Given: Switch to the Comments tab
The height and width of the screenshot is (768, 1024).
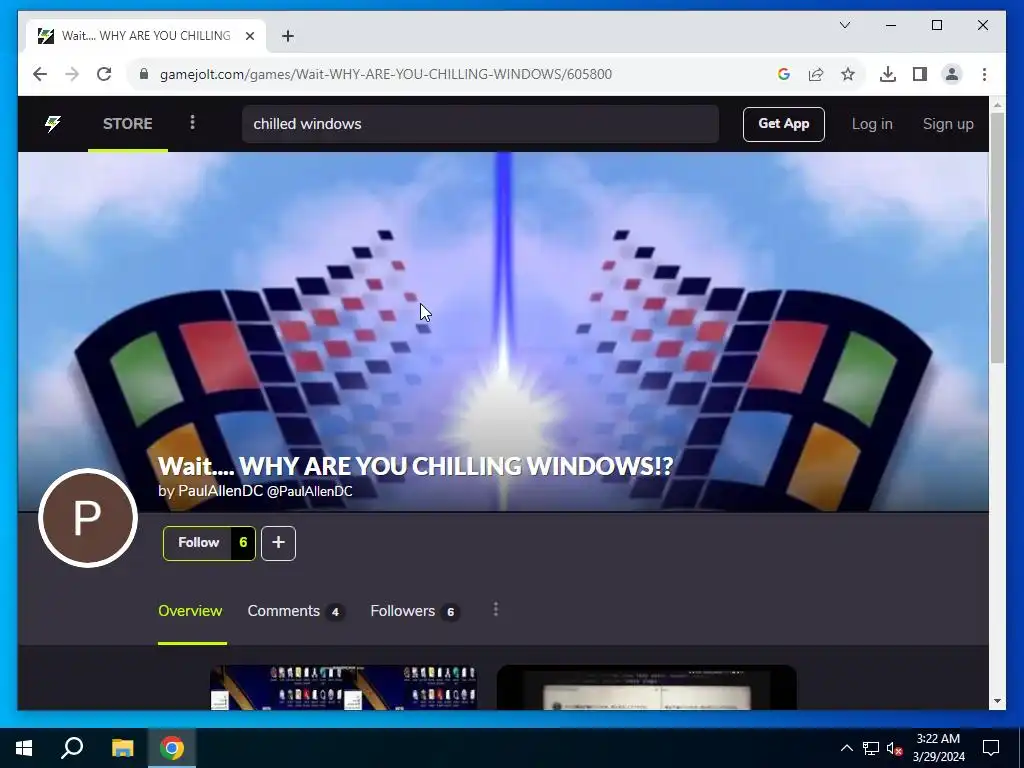Looking at the screenshot, I should click(296, 611).
